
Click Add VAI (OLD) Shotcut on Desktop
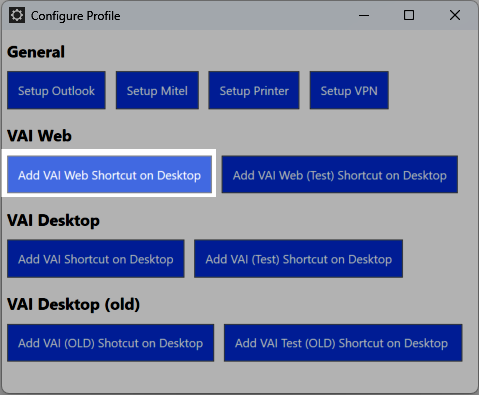coord(110,343)
